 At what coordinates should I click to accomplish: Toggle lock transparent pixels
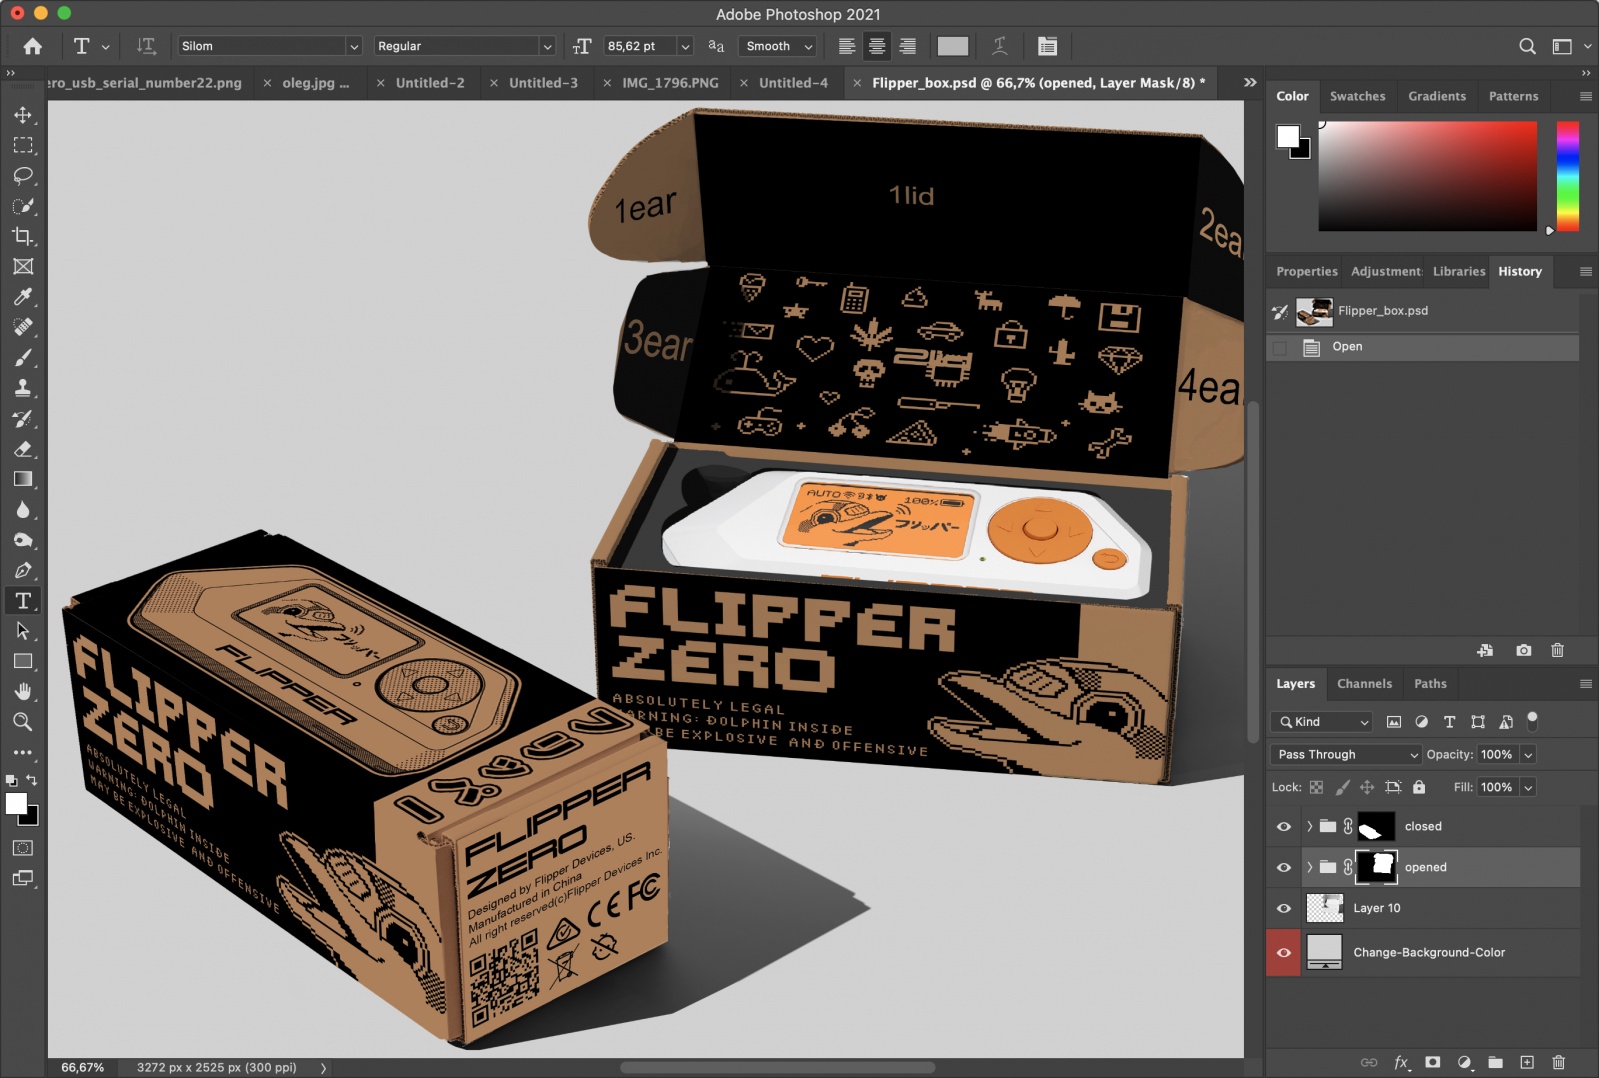[1316, 787]
